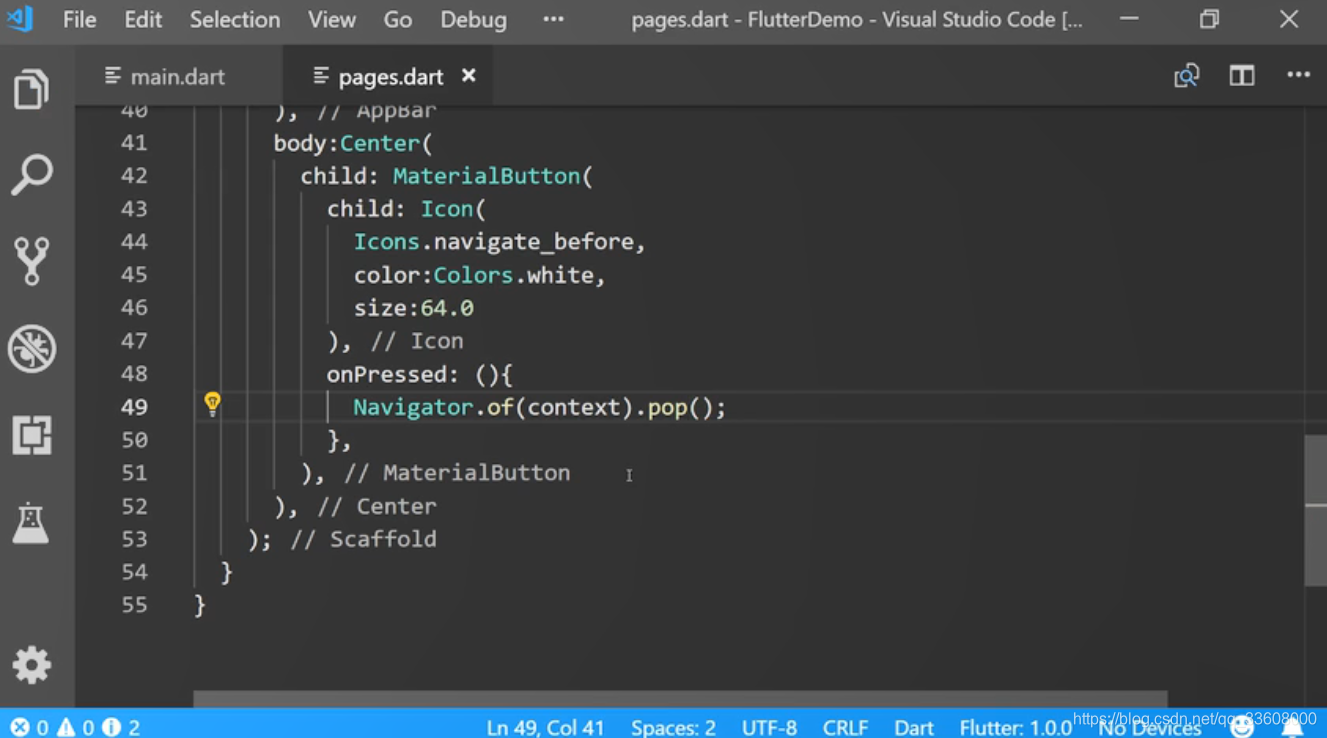Click the // Center comment on line 52

(x=376, y=506)
